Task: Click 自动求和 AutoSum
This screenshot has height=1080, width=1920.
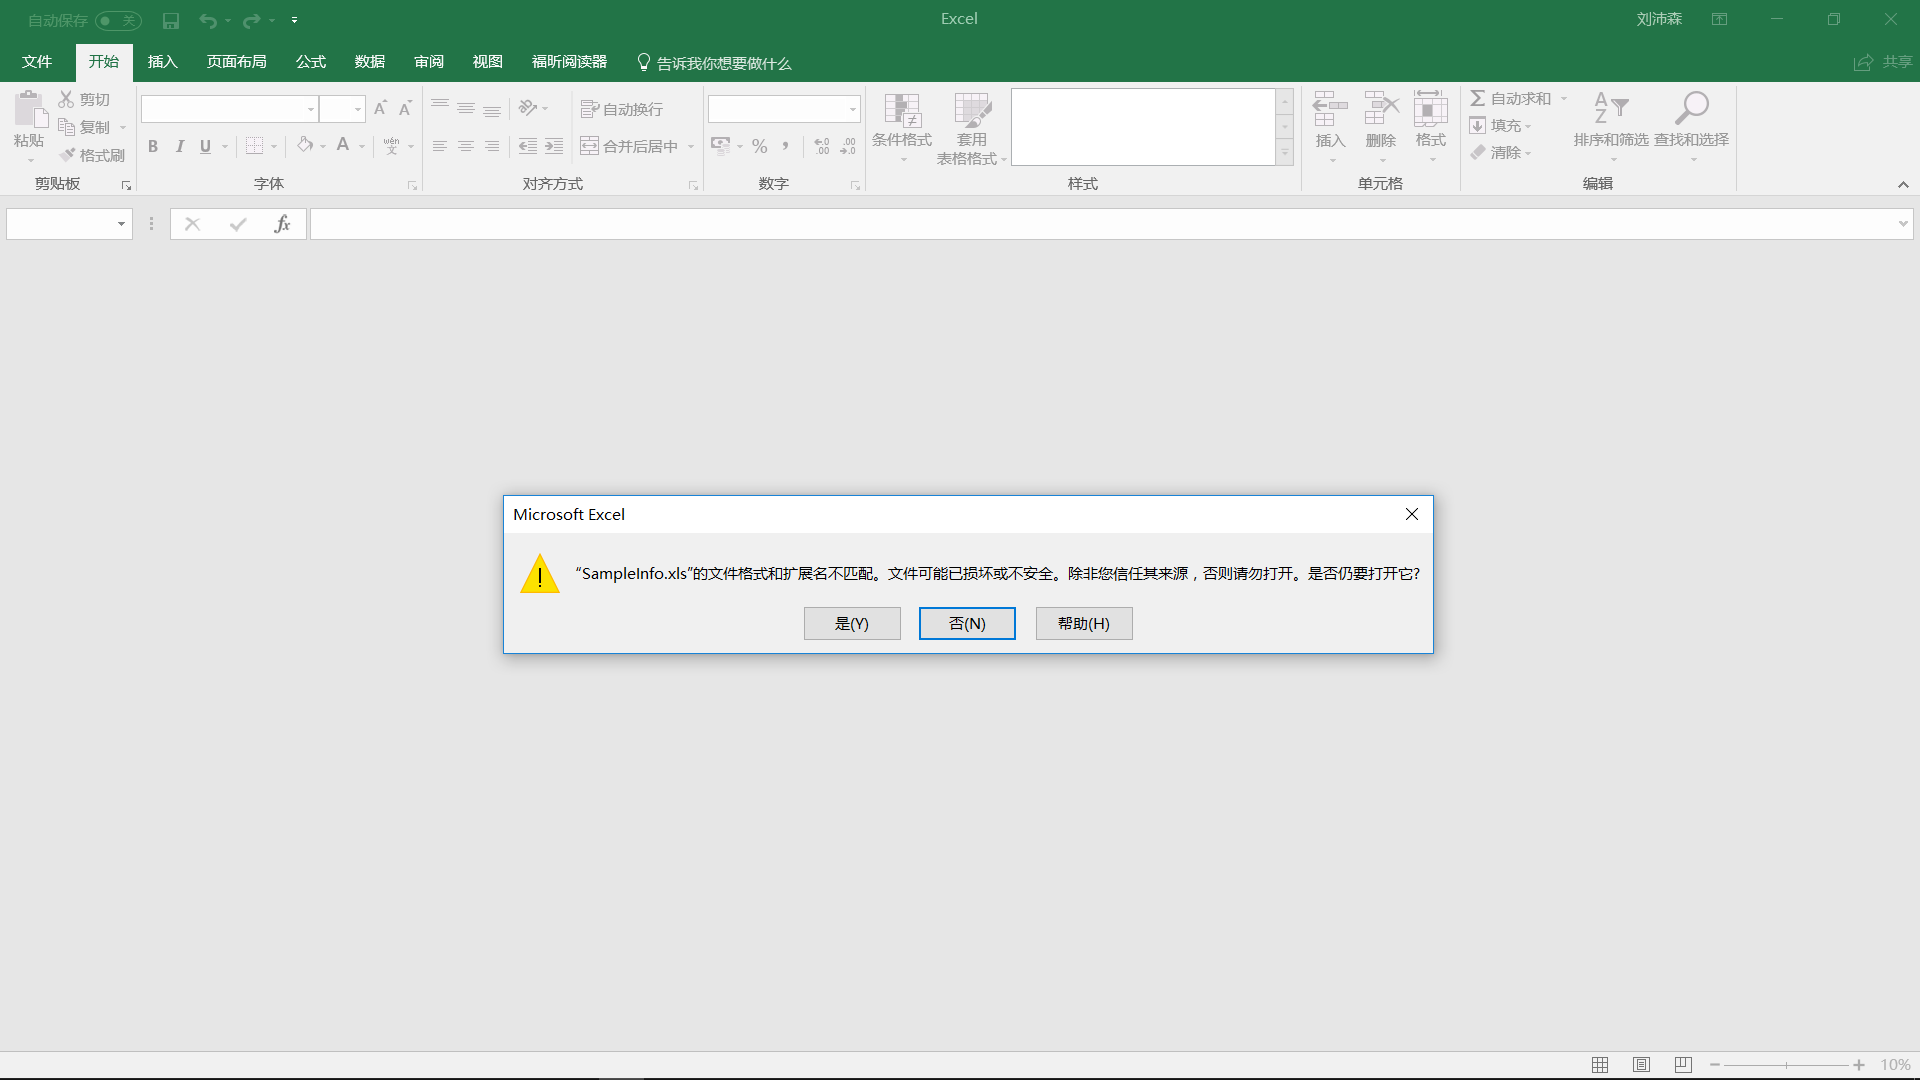Action: coord(1510,98)
